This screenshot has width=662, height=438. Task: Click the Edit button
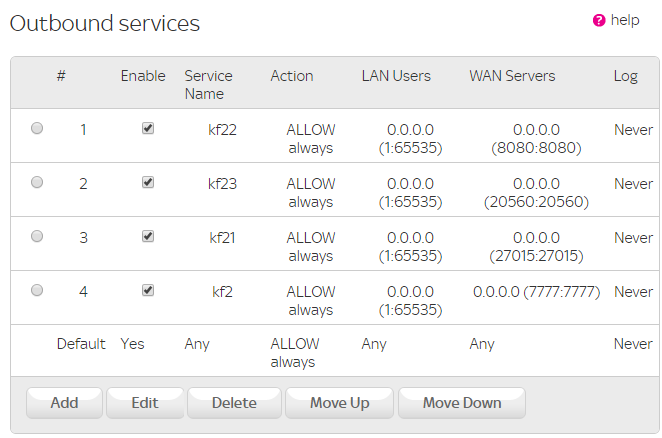tap(145, 403)
